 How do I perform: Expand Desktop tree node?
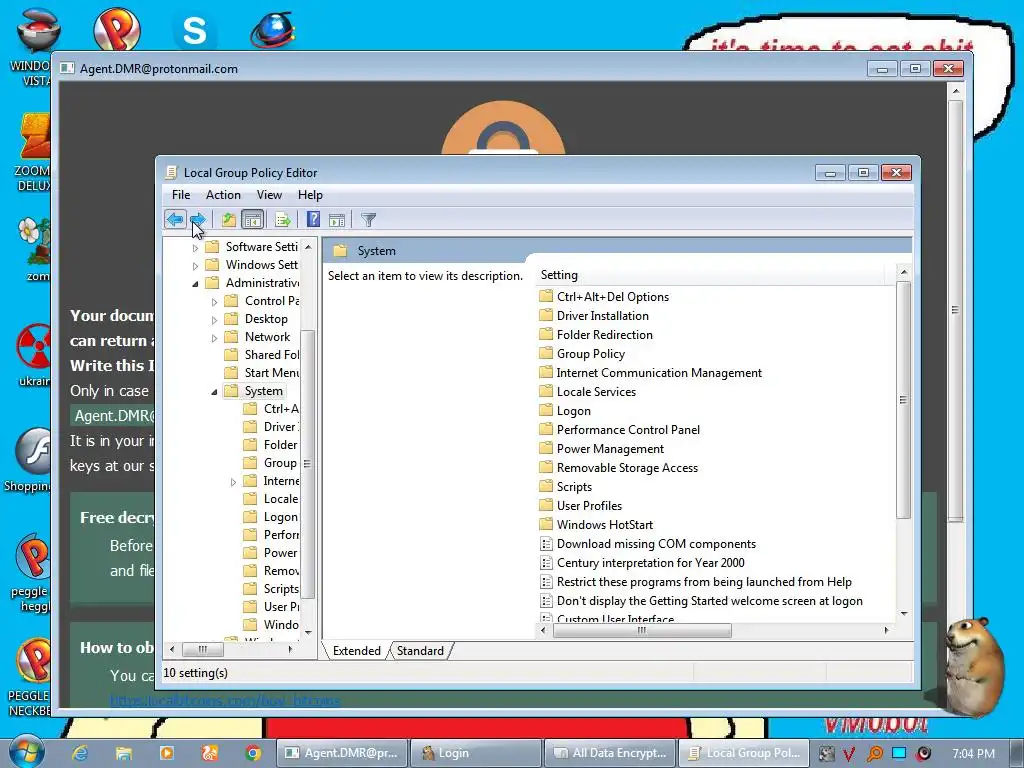214,320
